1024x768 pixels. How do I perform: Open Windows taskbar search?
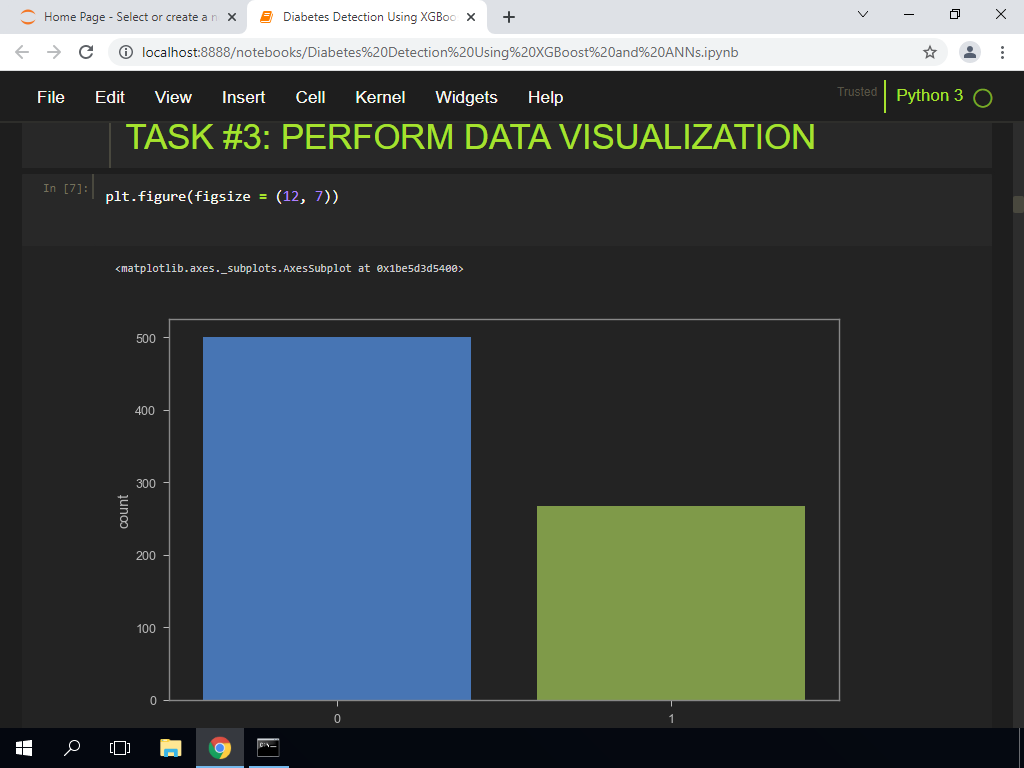72,748
